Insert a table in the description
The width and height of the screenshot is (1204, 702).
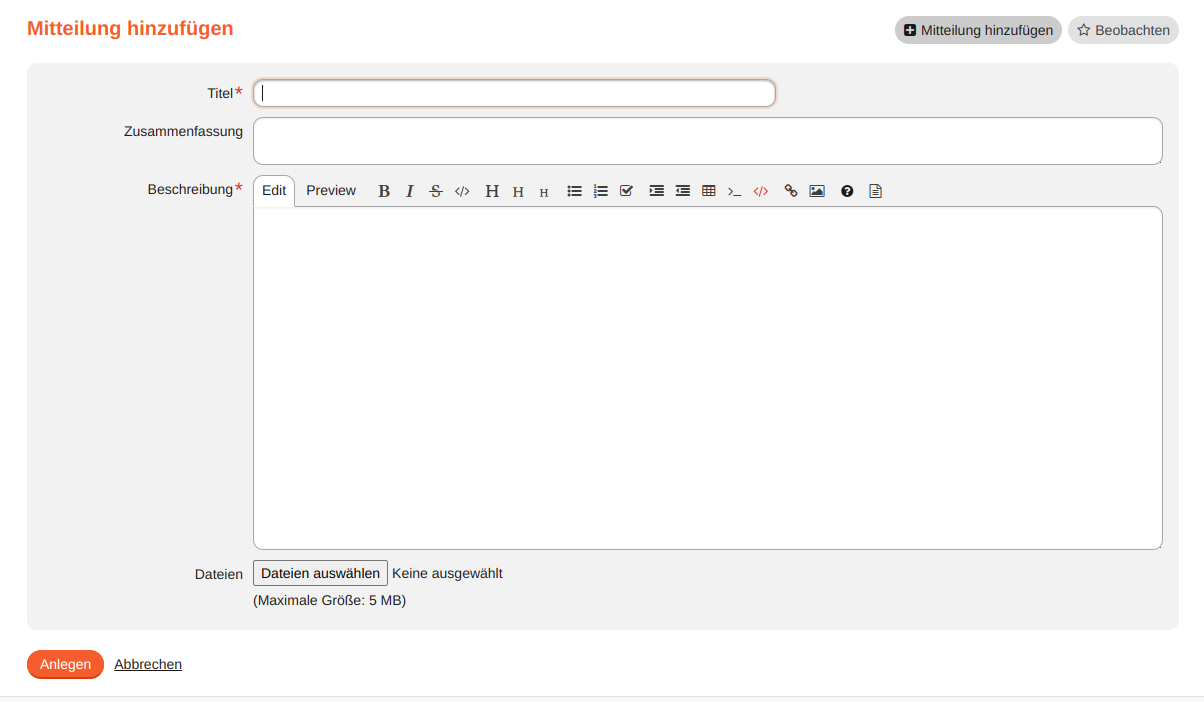[x=709, y=191]
